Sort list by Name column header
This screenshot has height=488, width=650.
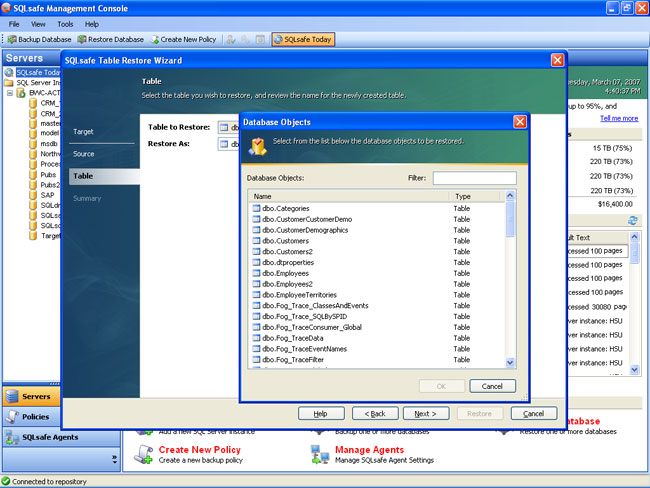click(348, 196)
